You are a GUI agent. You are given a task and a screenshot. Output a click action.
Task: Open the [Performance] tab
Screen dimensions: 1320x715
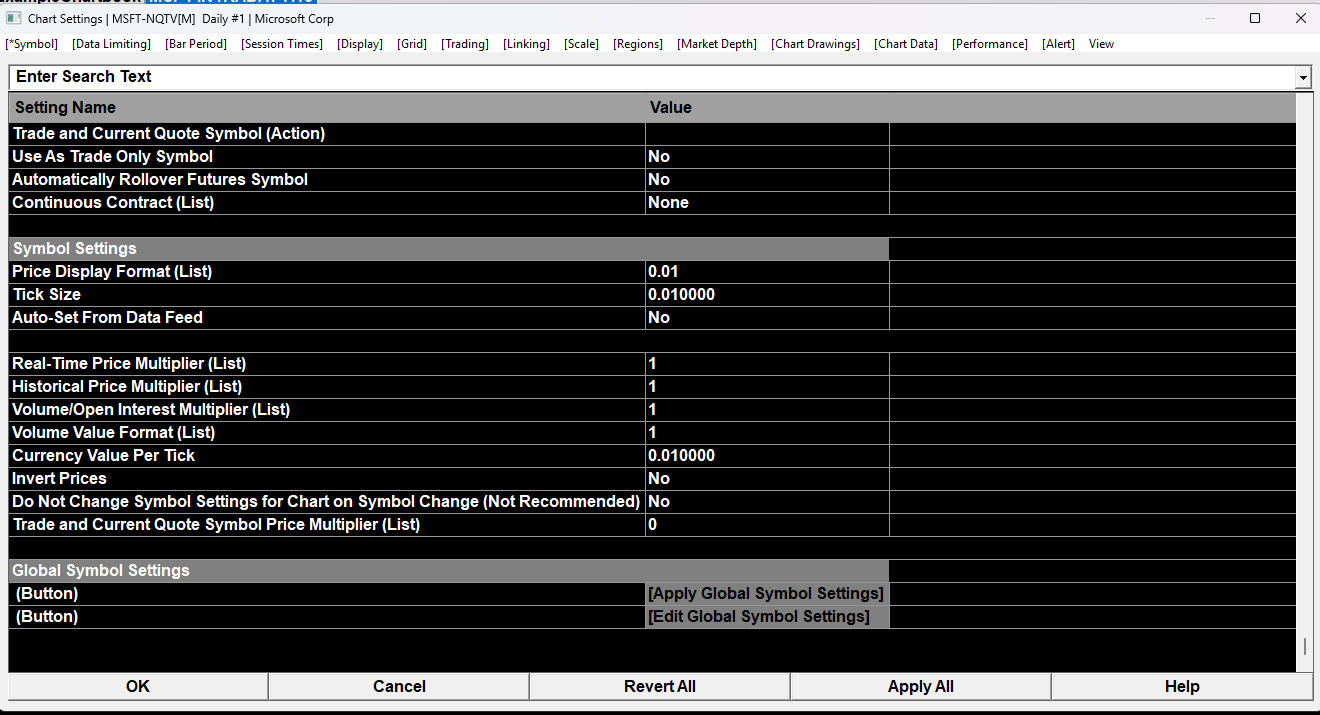pos(989,44)
